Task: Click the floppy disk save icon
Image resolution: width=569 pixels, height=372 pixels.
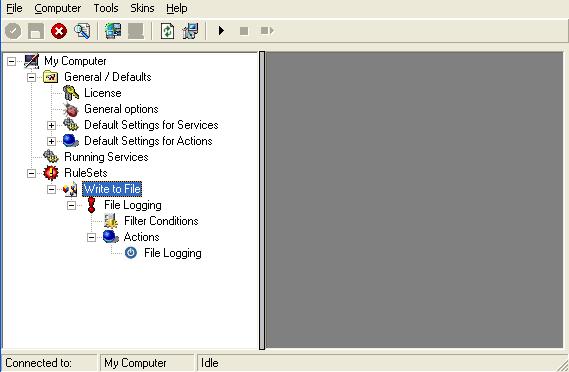Action: 36,31
